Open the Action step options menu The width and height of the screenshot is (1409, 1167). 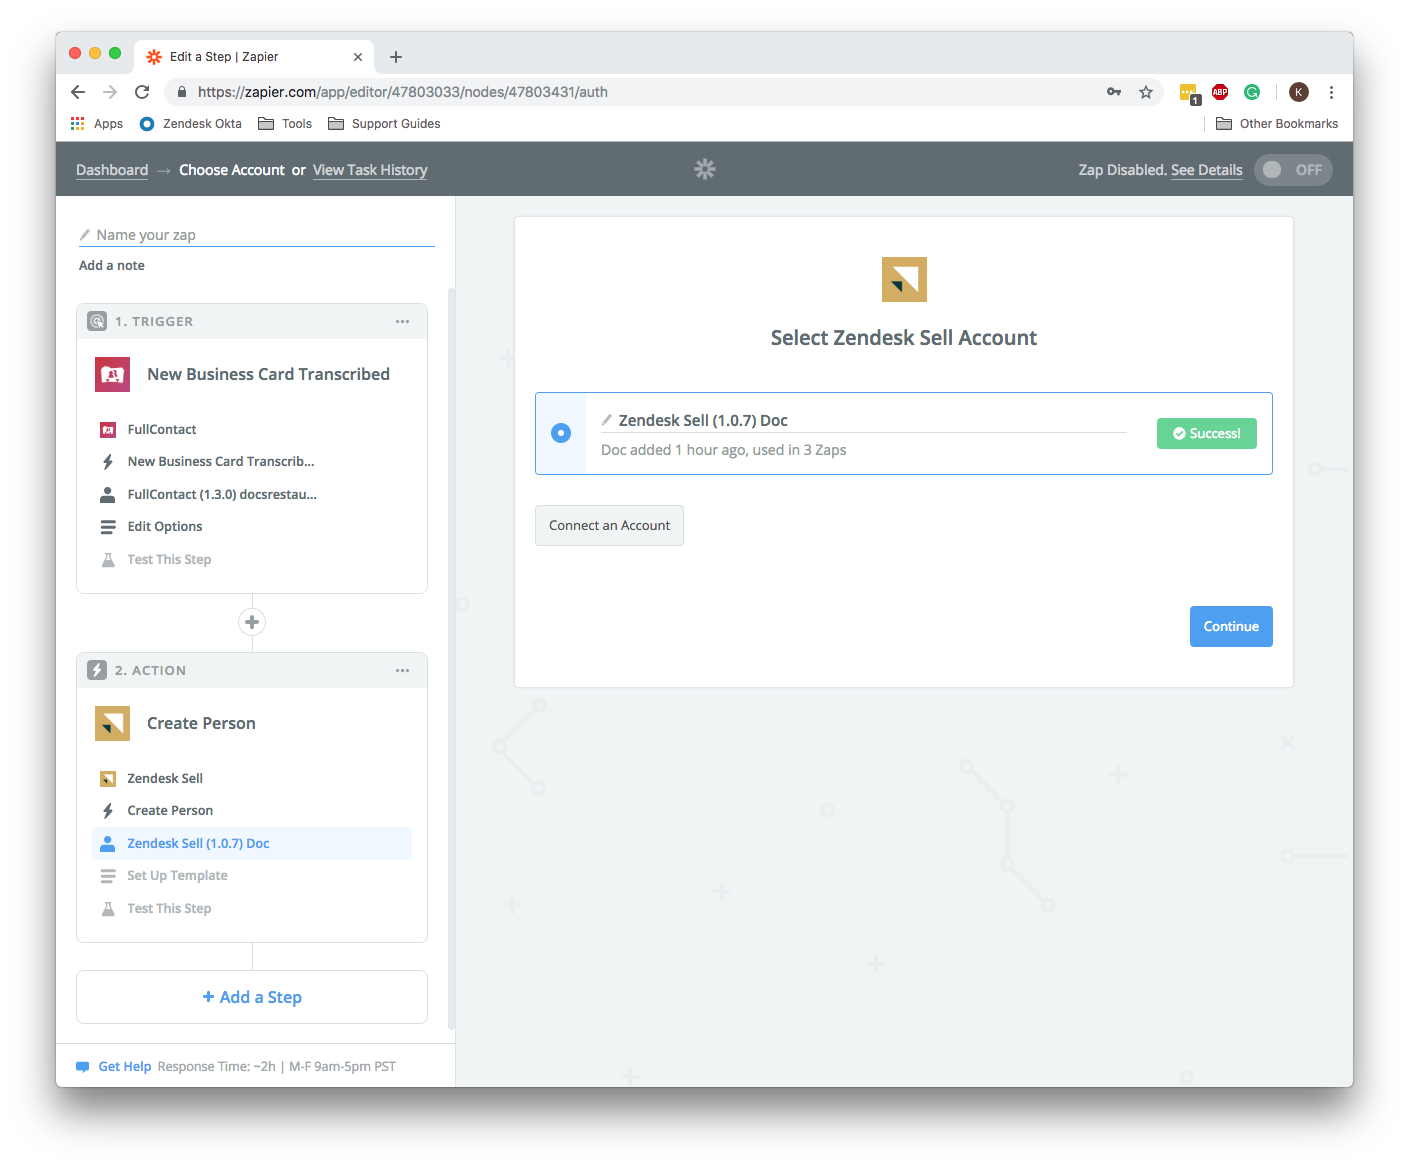click(402, 670)
